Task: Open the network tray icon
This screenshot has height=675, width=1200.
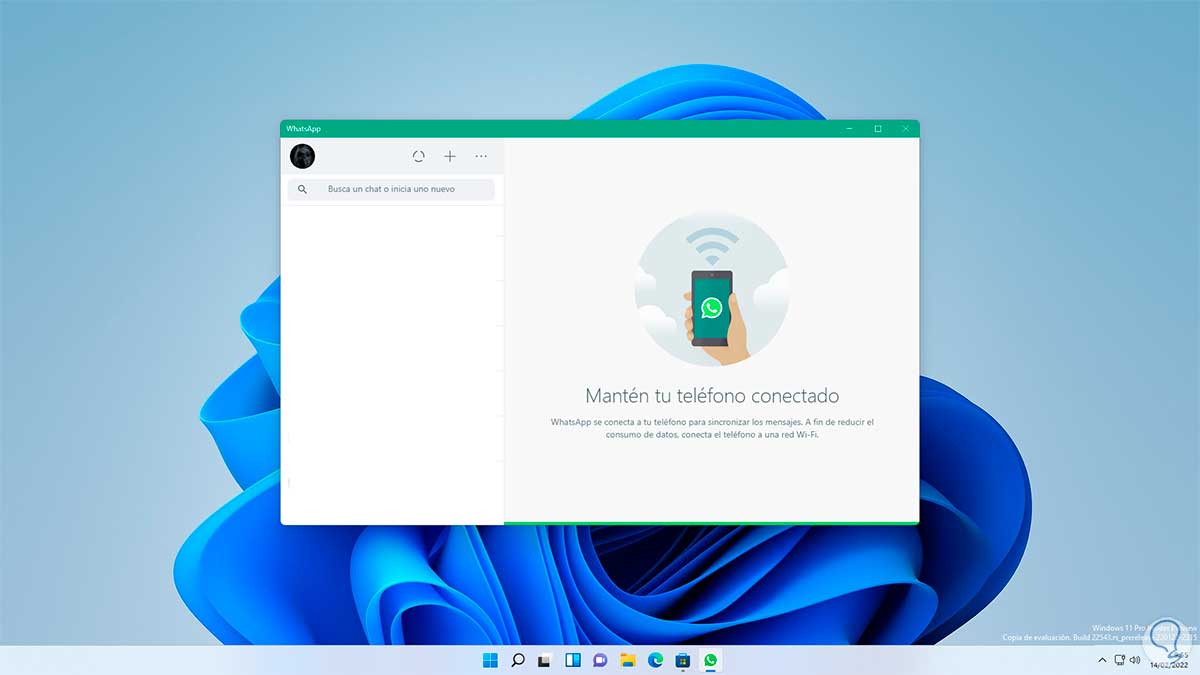Action: (1121, 660)
